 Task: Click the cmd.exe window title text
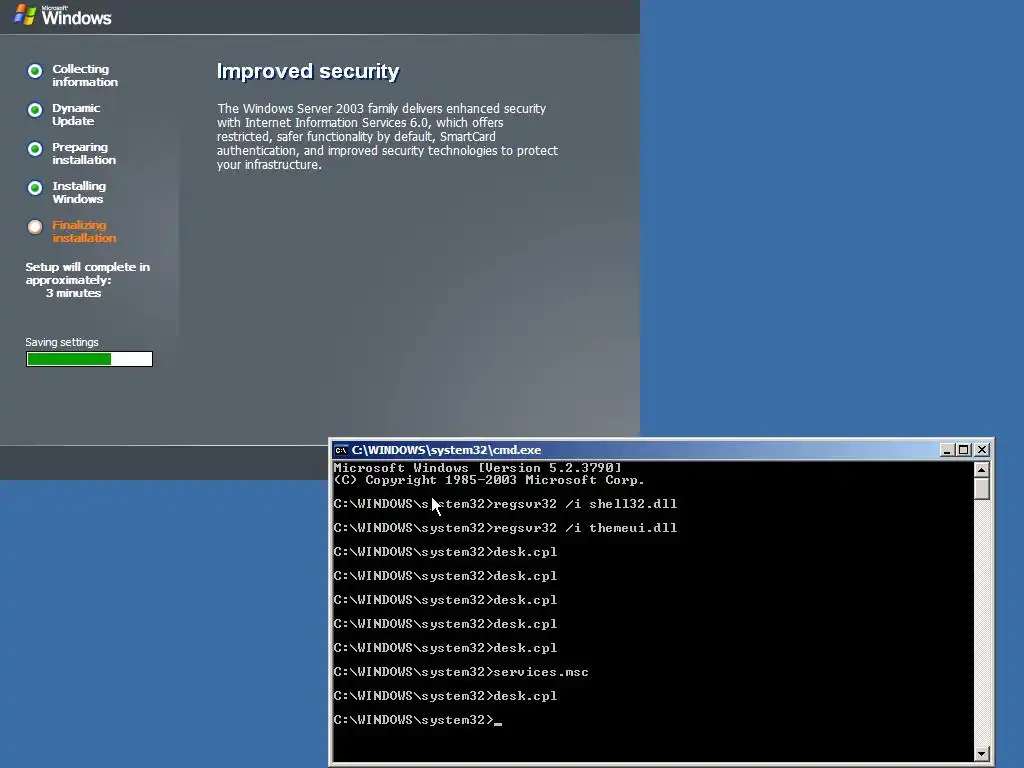click(x=446, y=450)
